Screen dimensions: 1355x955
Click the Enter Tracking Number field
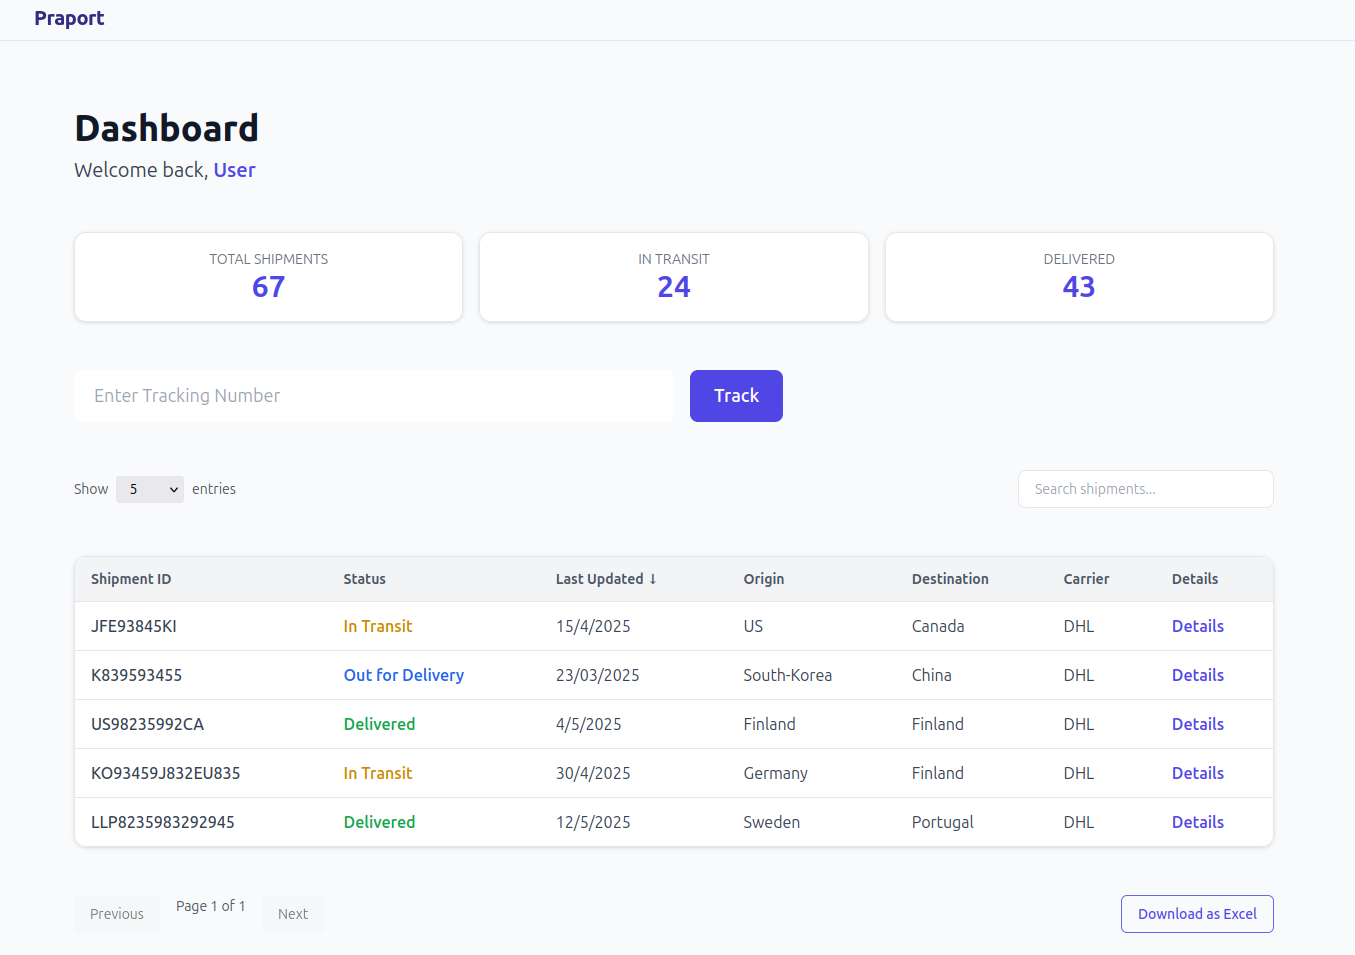click(373, 395)
